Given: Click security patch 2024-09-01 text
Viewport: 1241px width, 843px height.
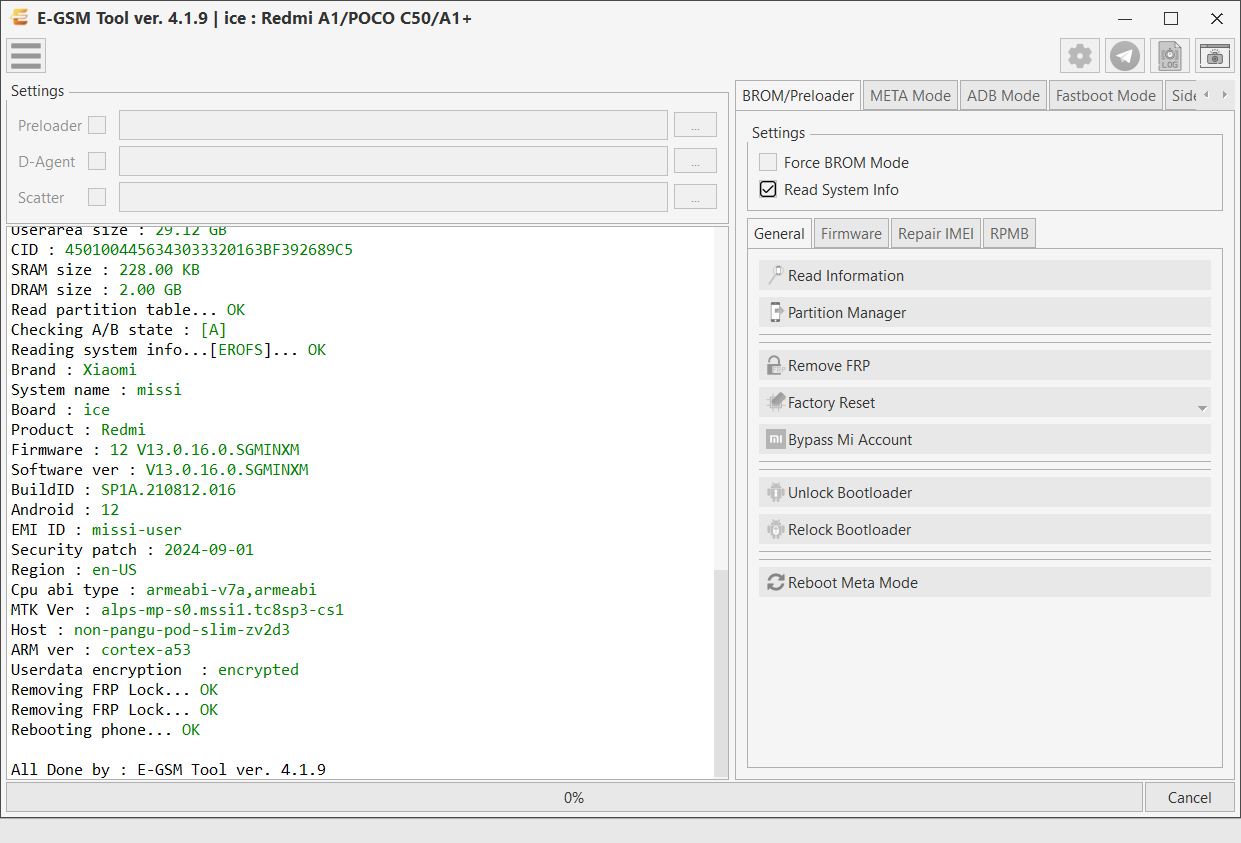Looking at the screenshot, I should pos(209,549).
